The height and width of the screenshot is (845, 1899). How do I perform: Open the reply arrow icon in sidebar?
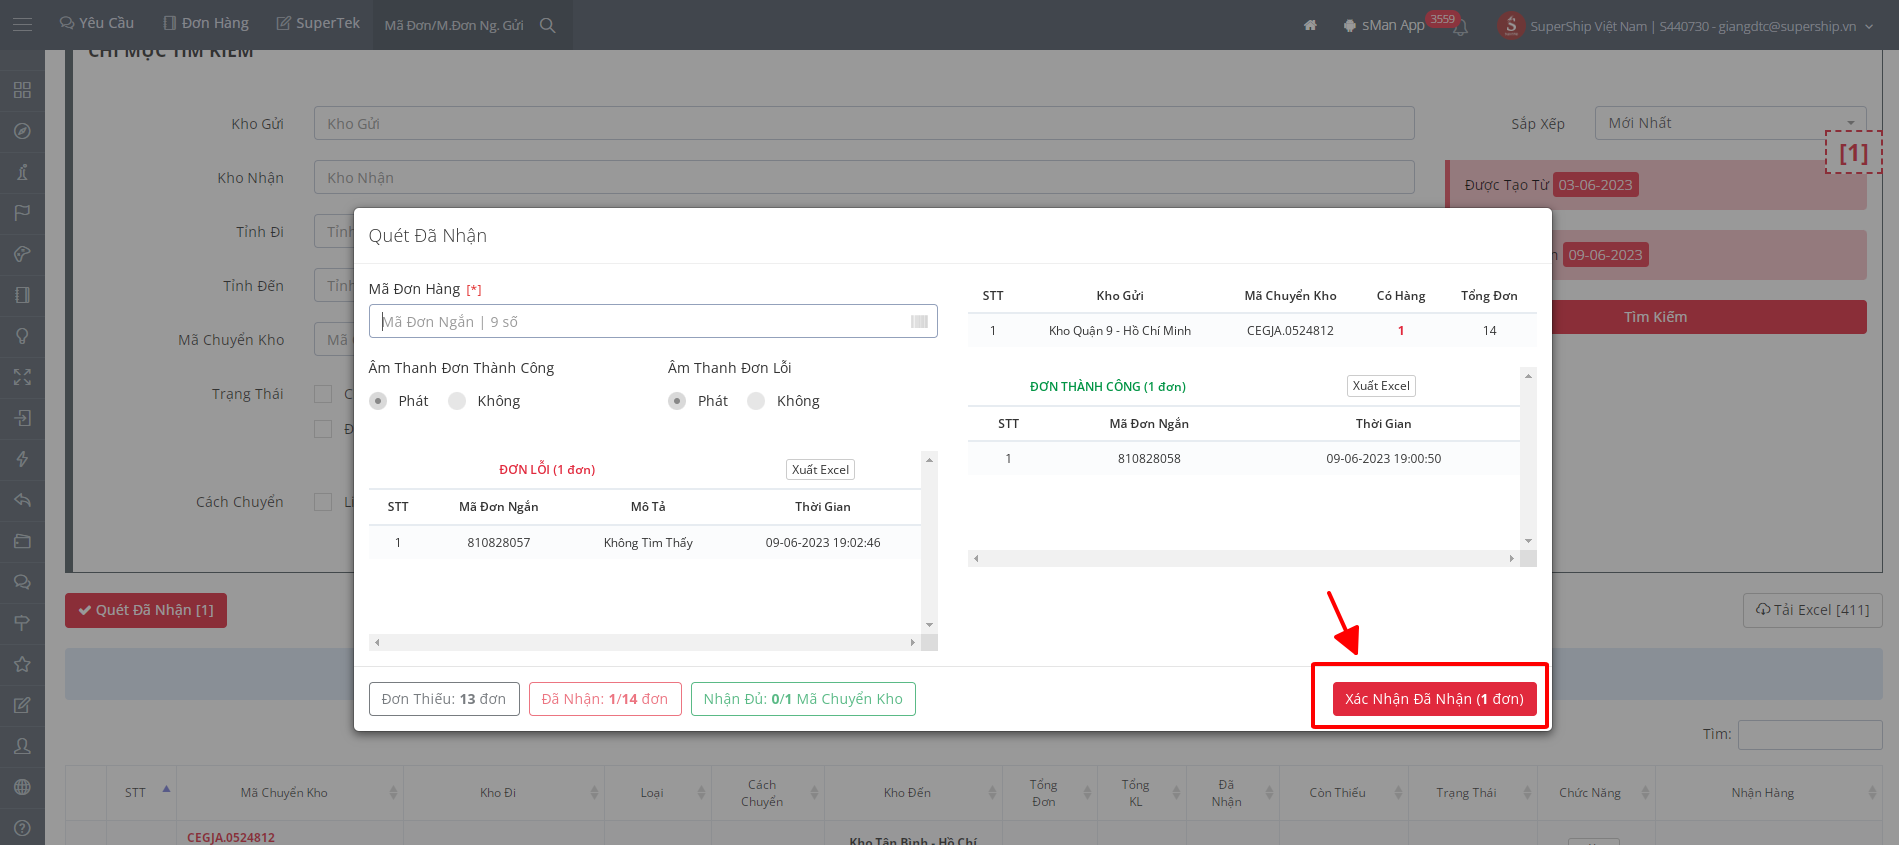click(x=22, y=500)
